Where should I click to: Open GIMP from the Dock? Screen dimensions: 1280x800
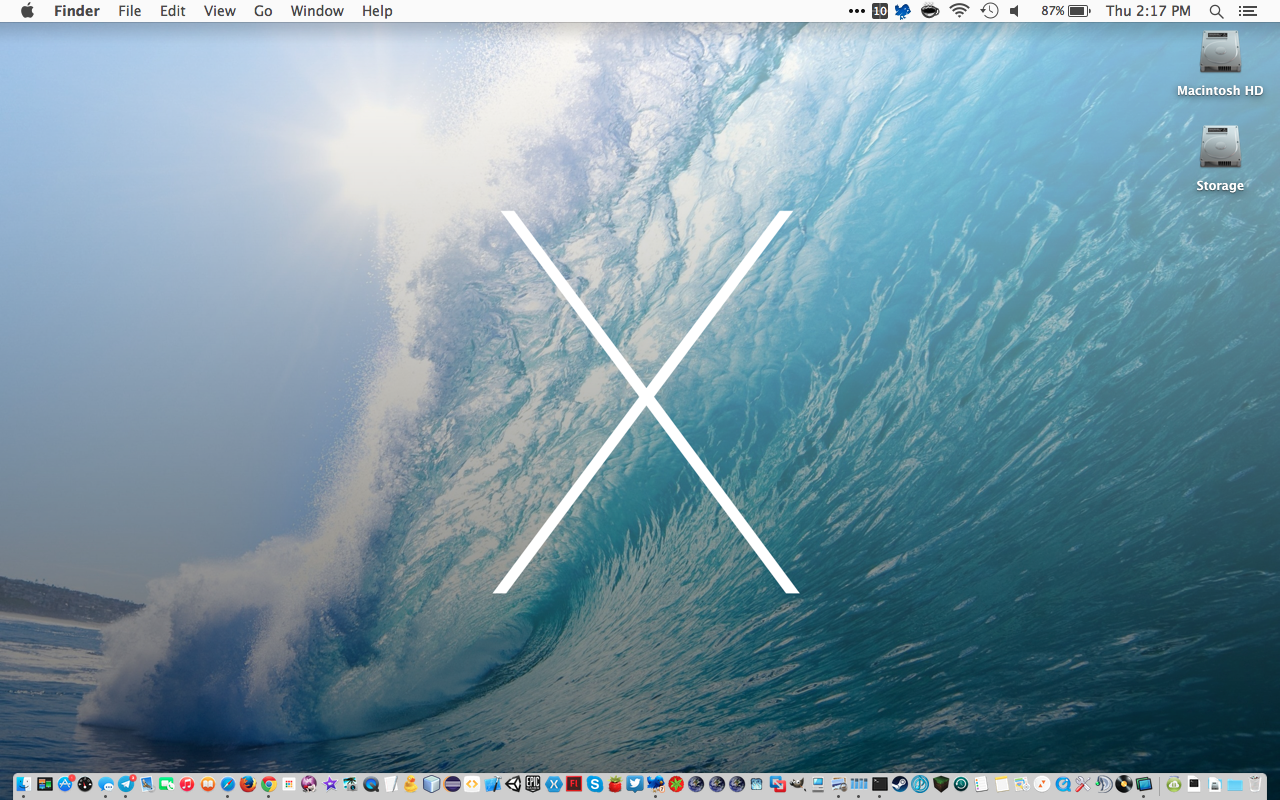coord(797,784)
